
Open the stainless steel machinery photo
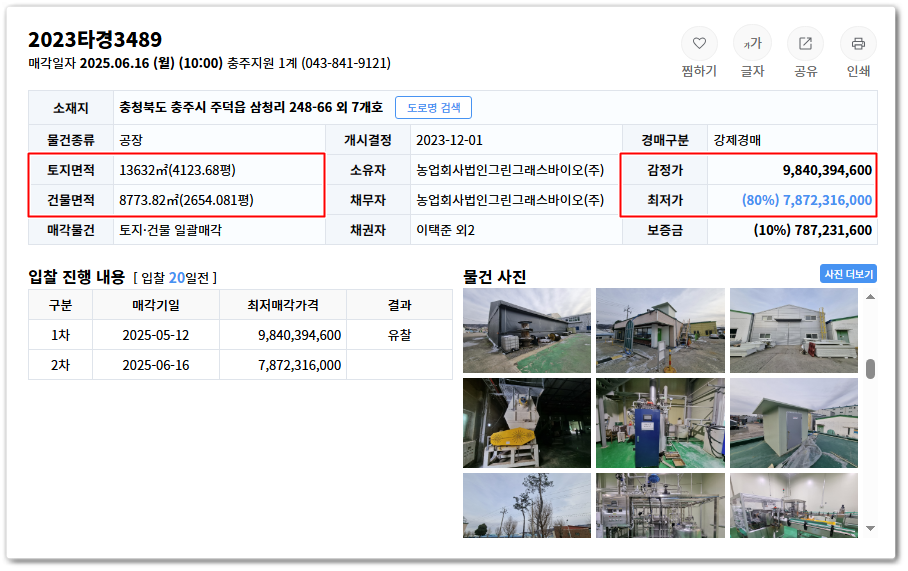(660, 506)
